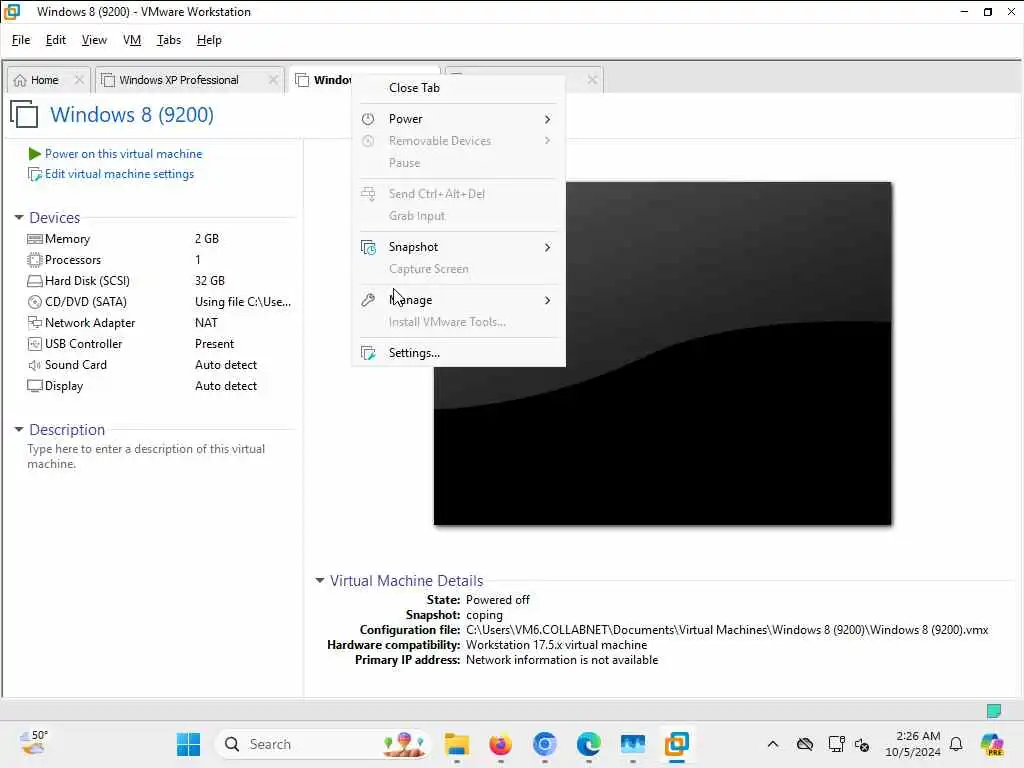Select the Display monitor icon
This screenshot has width=1024, height=768.
tap(35, 386)
